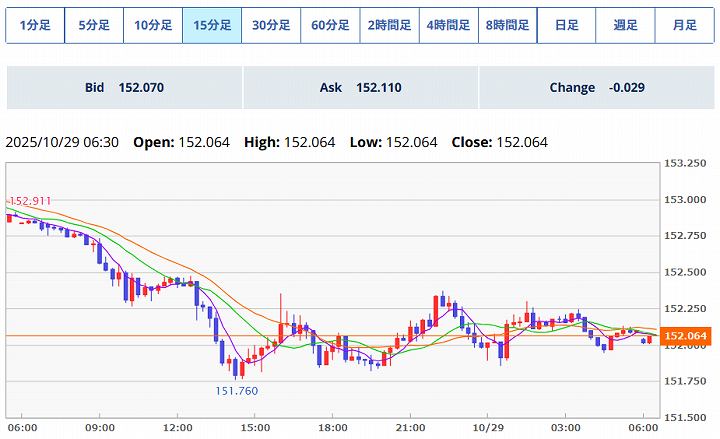Click the Ask 152.110 price panel
The width and height of the screenshot is (720, 439).
point(360,88)
